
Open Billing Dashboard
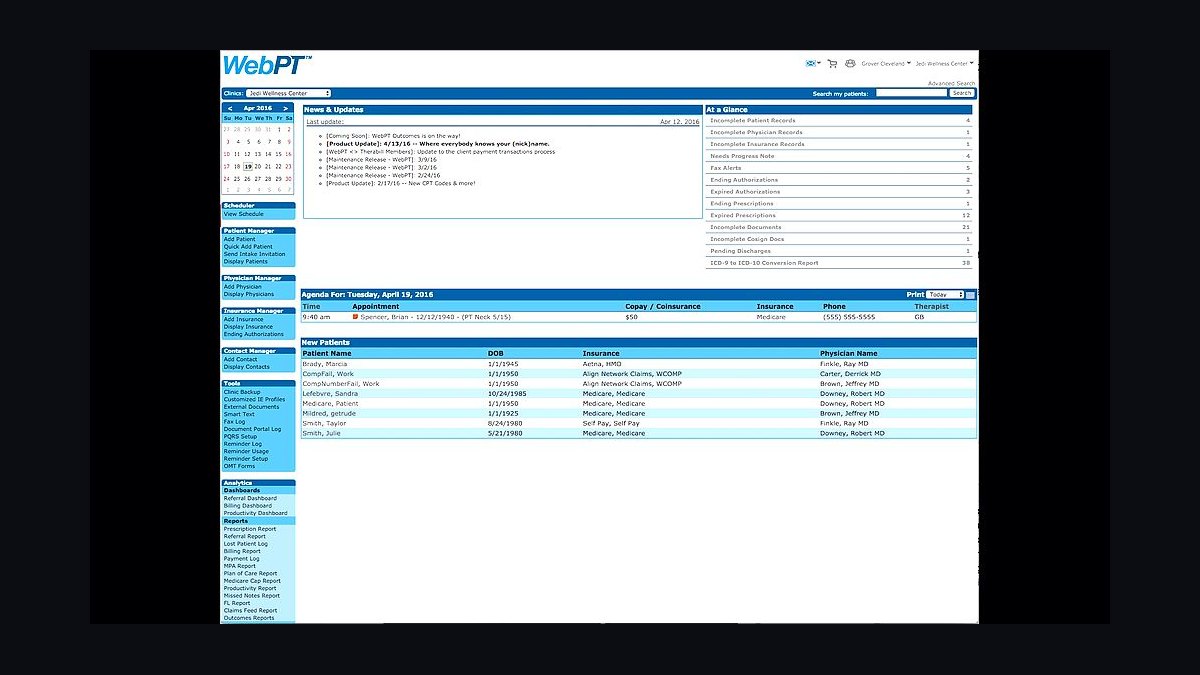click(x=247, y=506)
